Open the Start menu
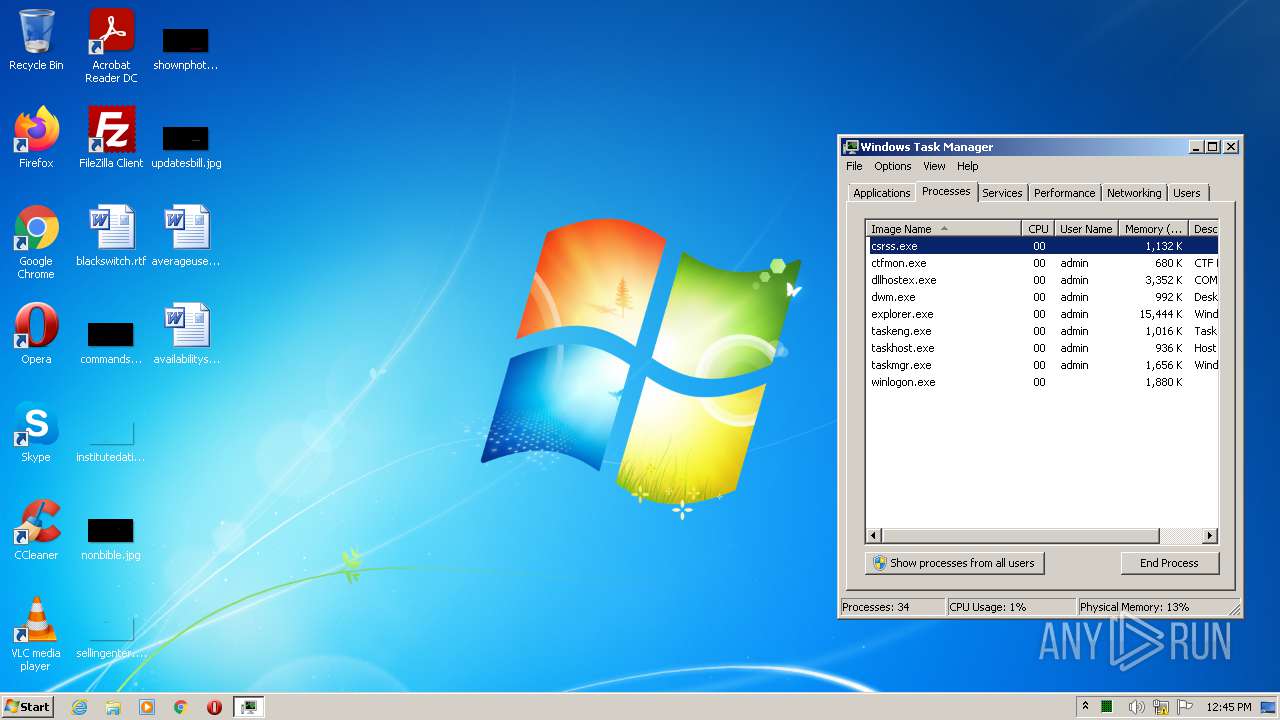 pyautogui.click(x=27, y=707)
